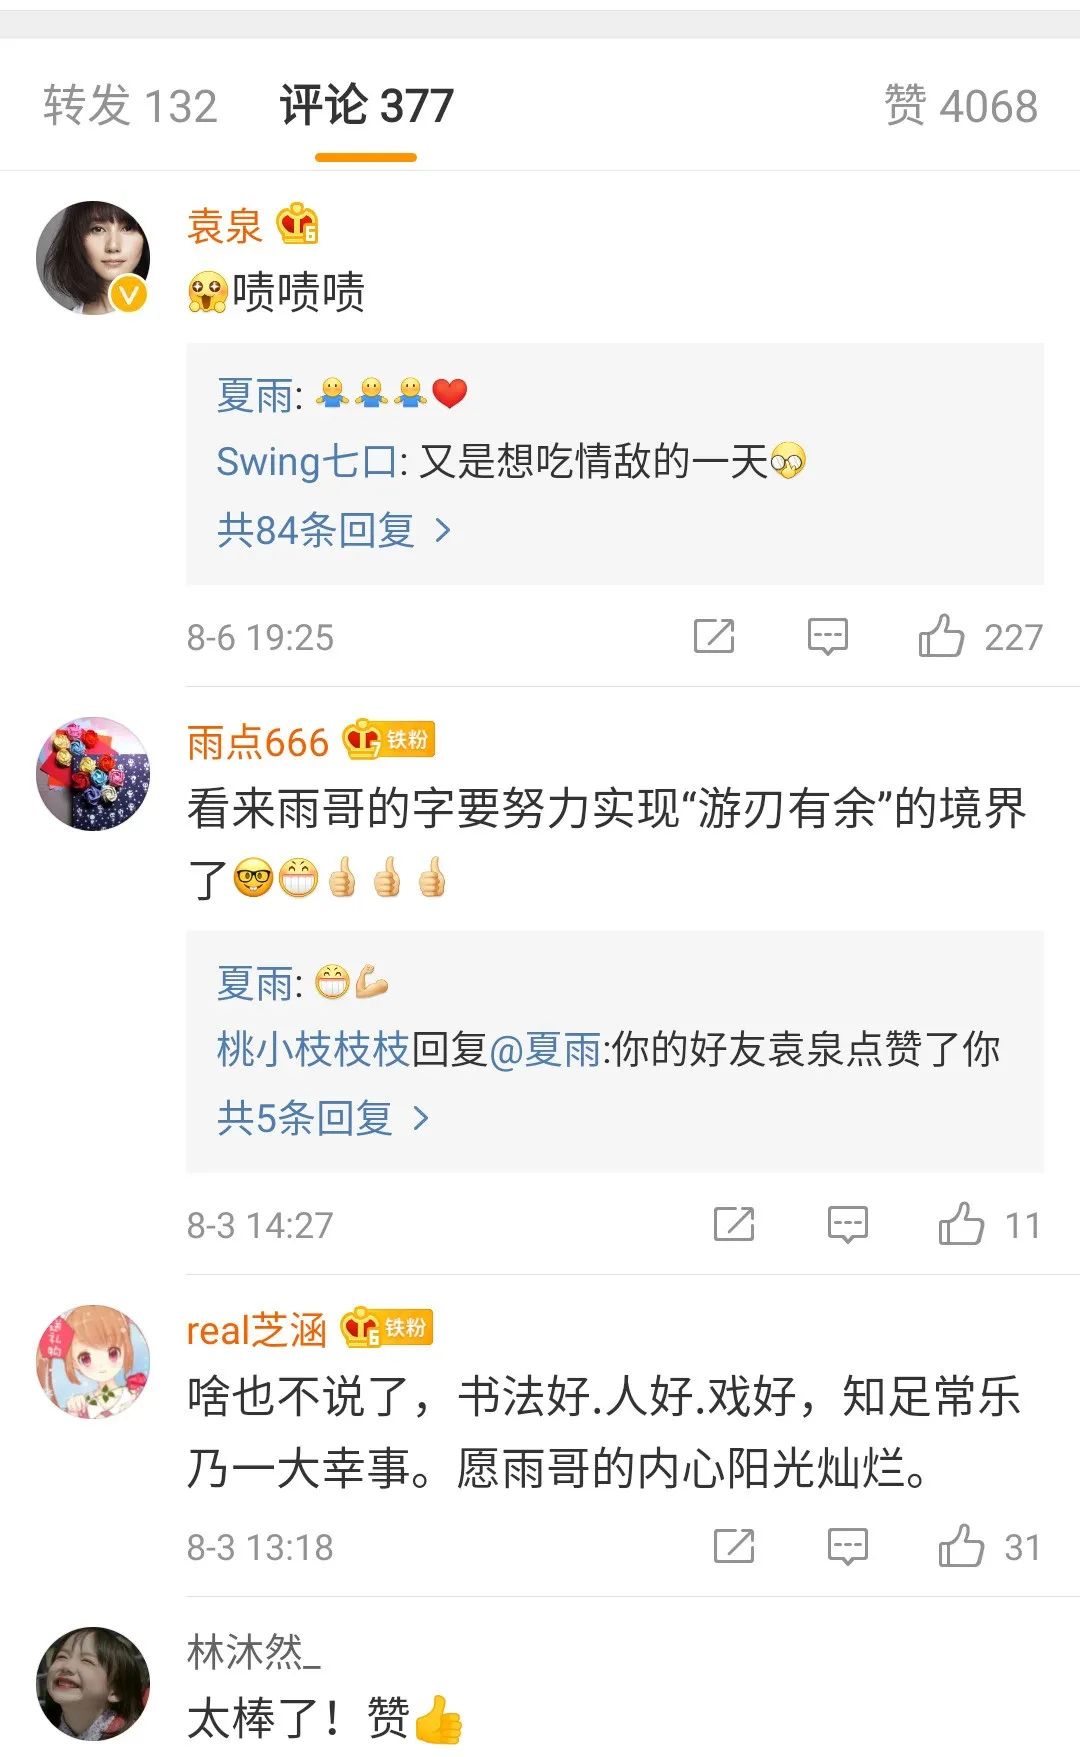Open Swing七口 user profile link
The height and width of the screenshot is (1757, 1080).
point(307,462)
